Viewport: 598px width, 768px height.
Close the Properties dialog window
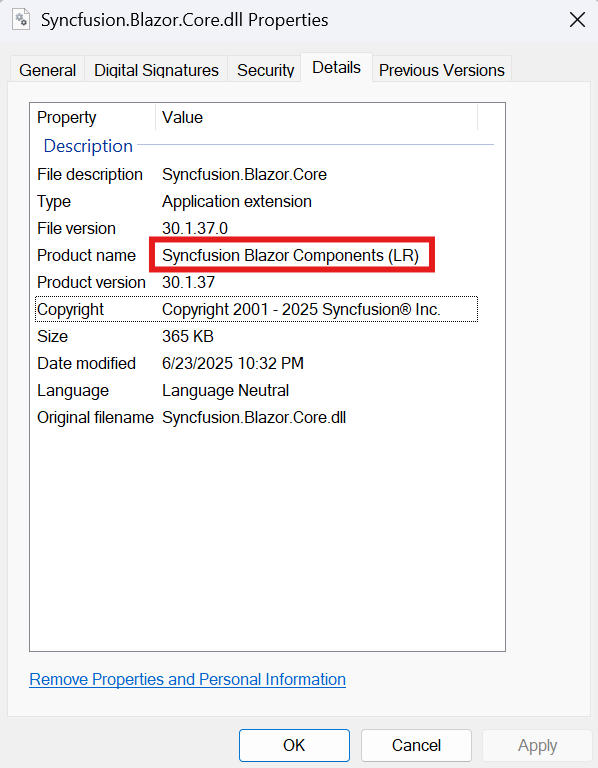click(x=577, y=20)
